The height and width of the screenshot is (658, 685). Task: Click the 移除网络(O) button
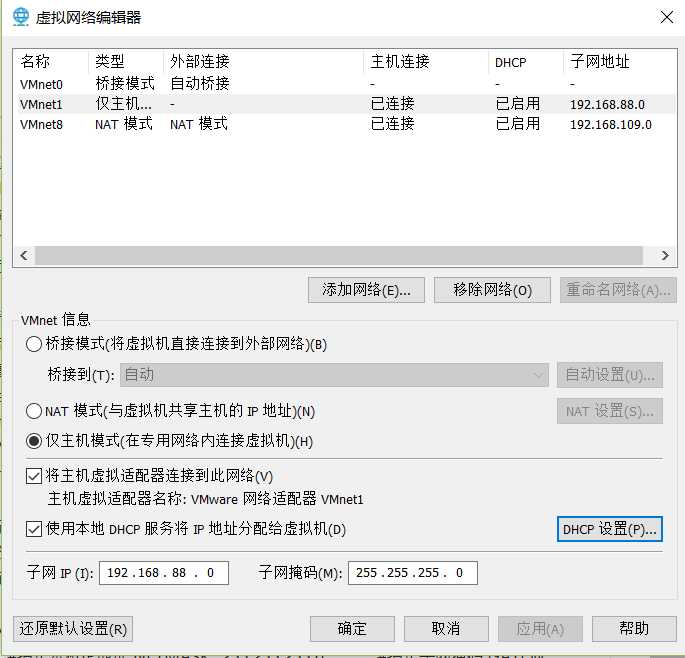492,290
